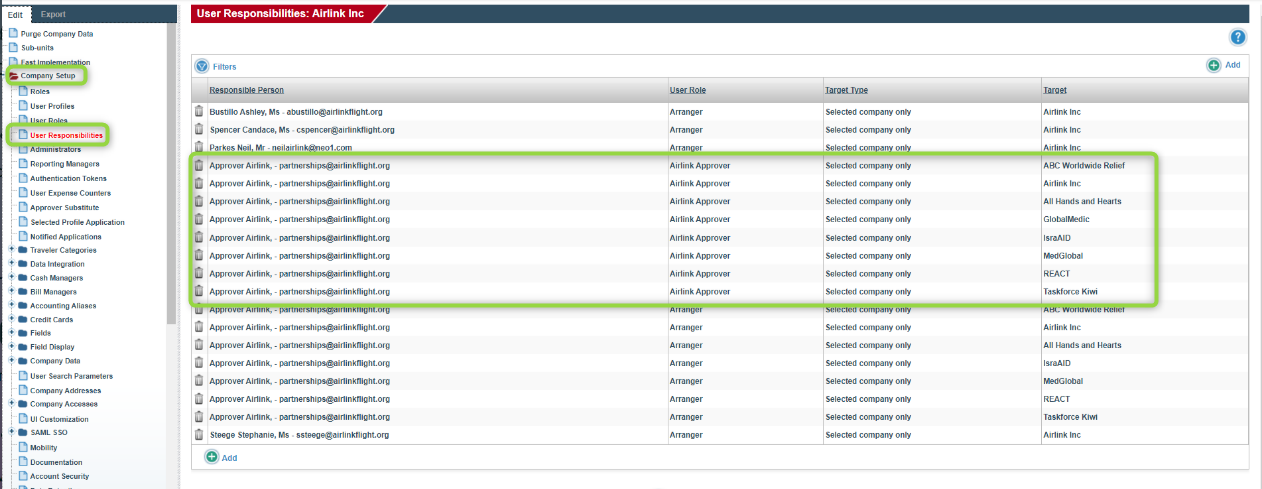Open Selected Profile Application page
The image size is (1262, 489).
tap(77, 222)
